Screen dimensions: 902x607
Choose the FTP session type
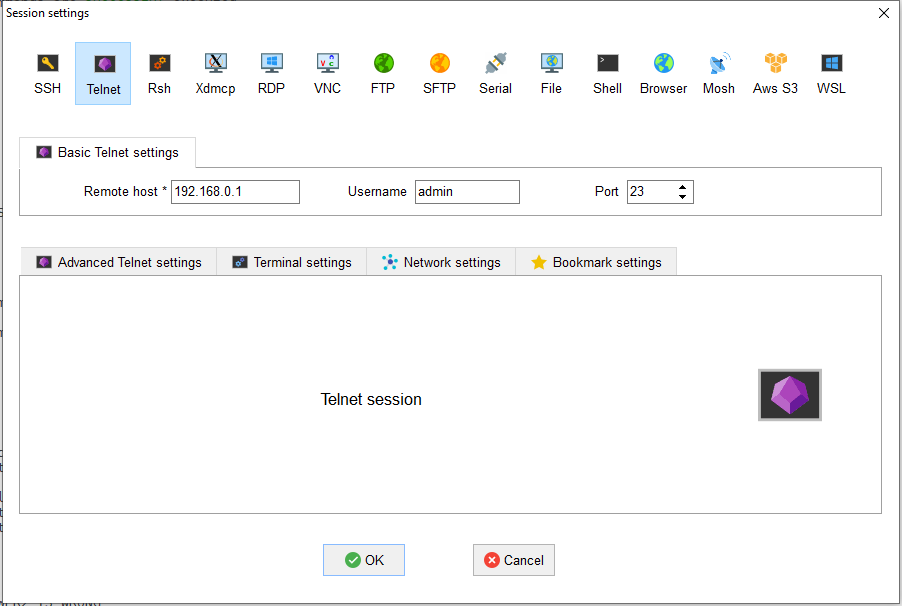[383, 73]
